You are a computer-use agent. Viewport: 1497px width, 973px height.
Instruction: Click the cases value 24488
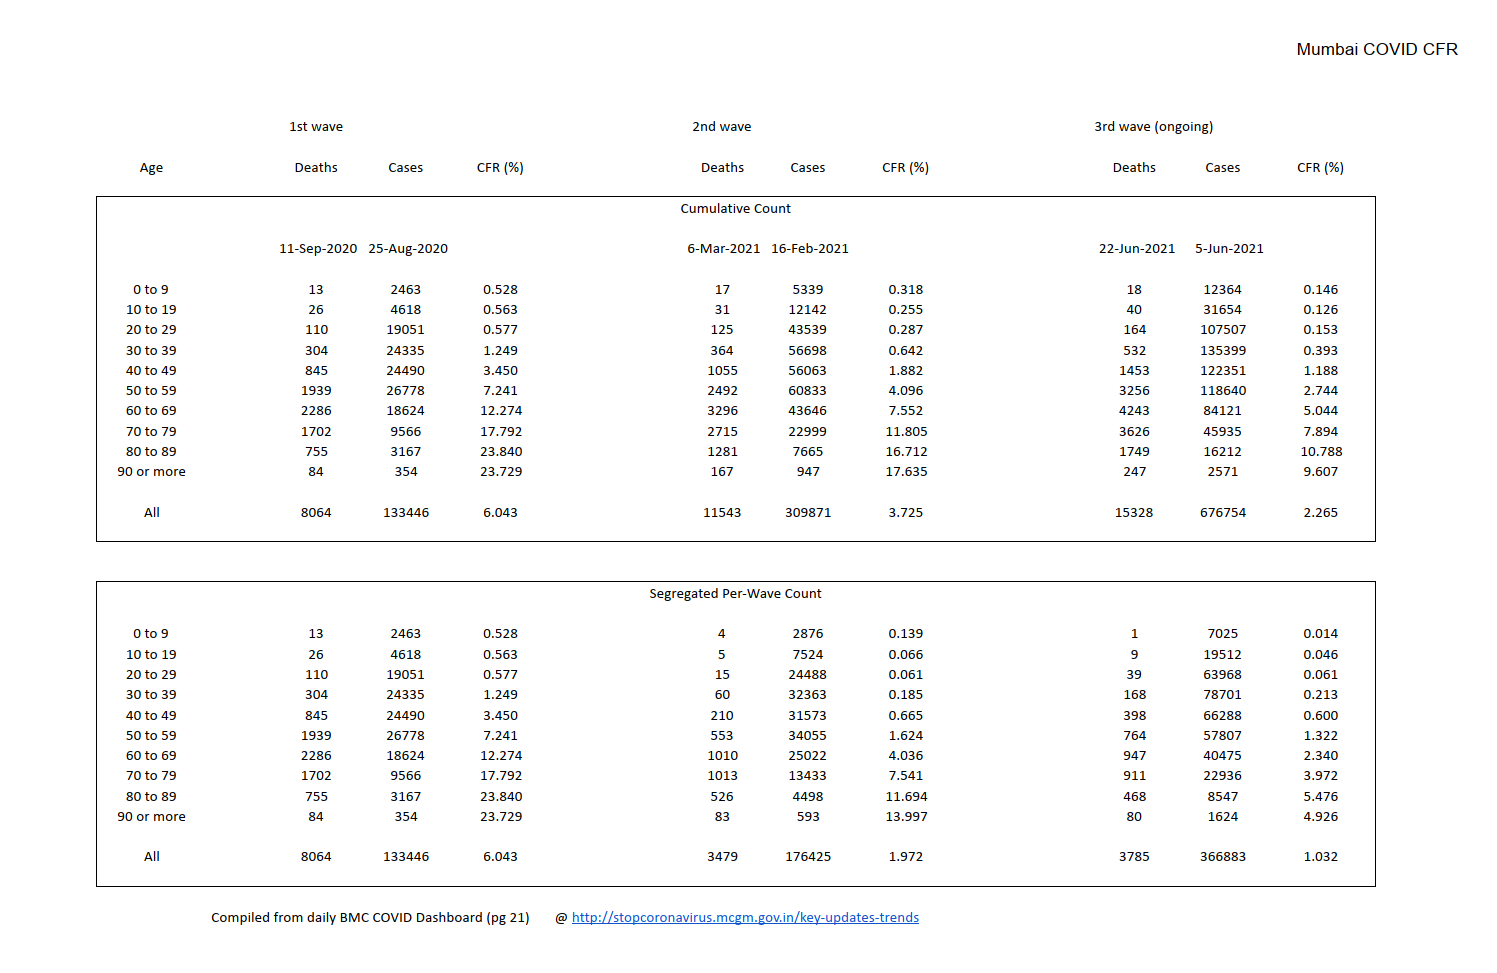(808, 675)
